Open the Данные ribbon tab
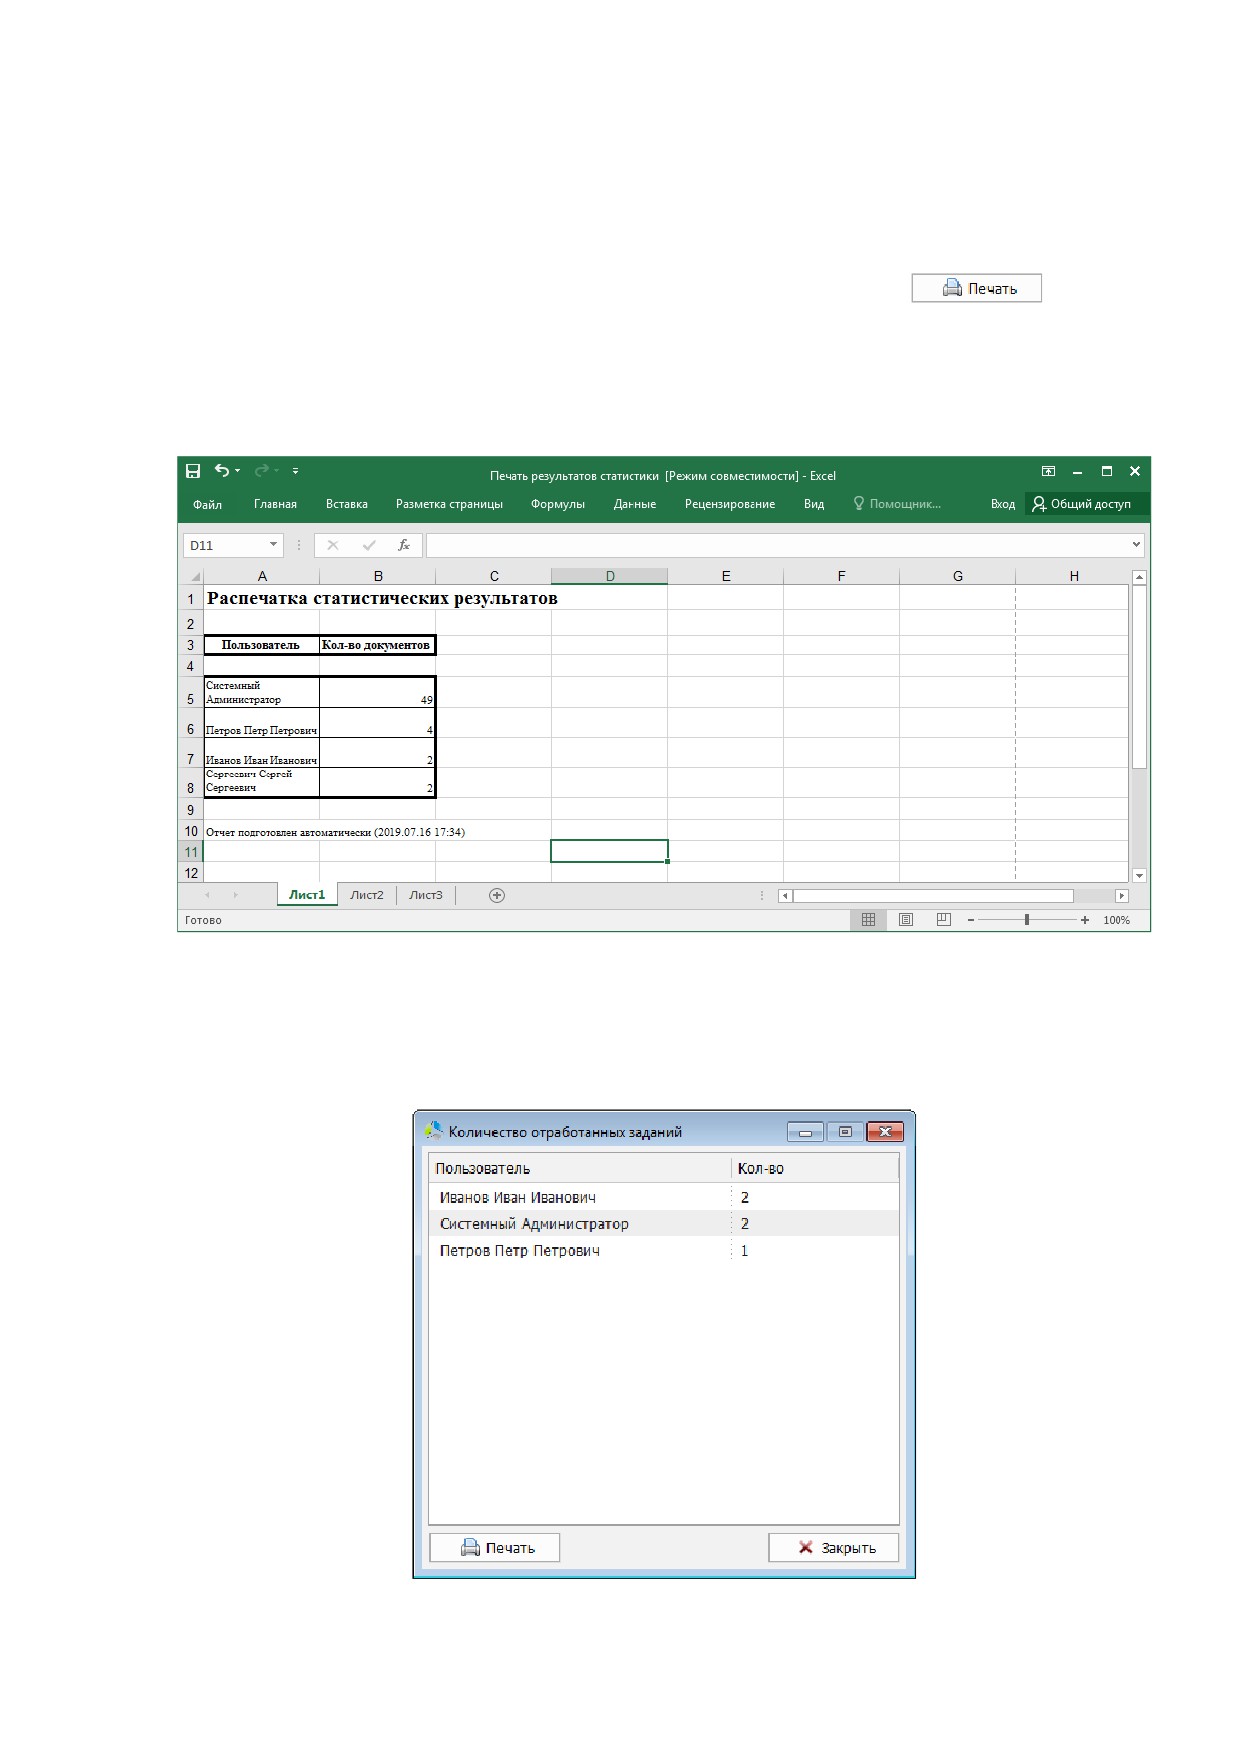Image resolution: width=1239 pixels, height=1752 pixels. pos(635,504)
